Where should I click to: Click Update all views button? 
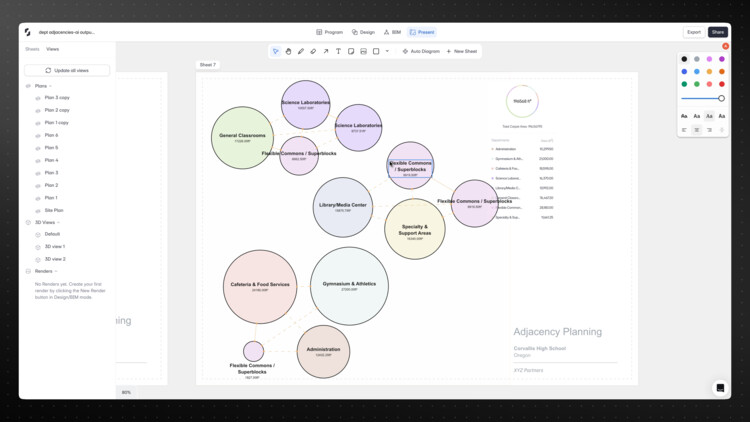(x=67, y=71)
